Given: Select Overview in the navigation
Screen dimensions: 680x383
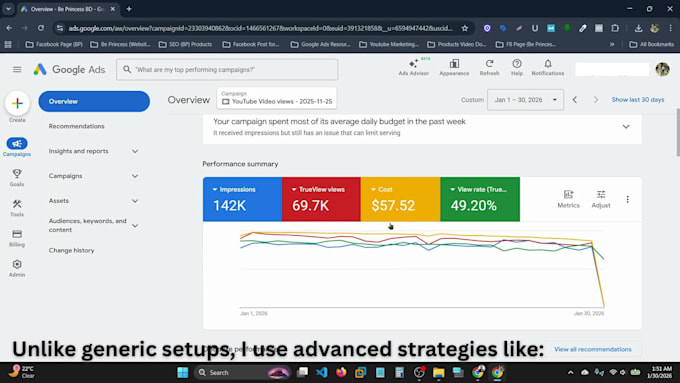Looking at the screenshot, I should coord(94,101).
